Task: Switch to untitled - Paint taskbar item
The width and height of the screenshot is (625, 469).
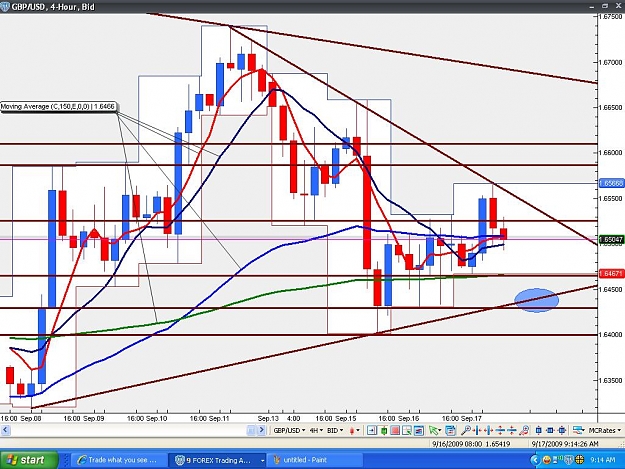Action: [315, 460]
